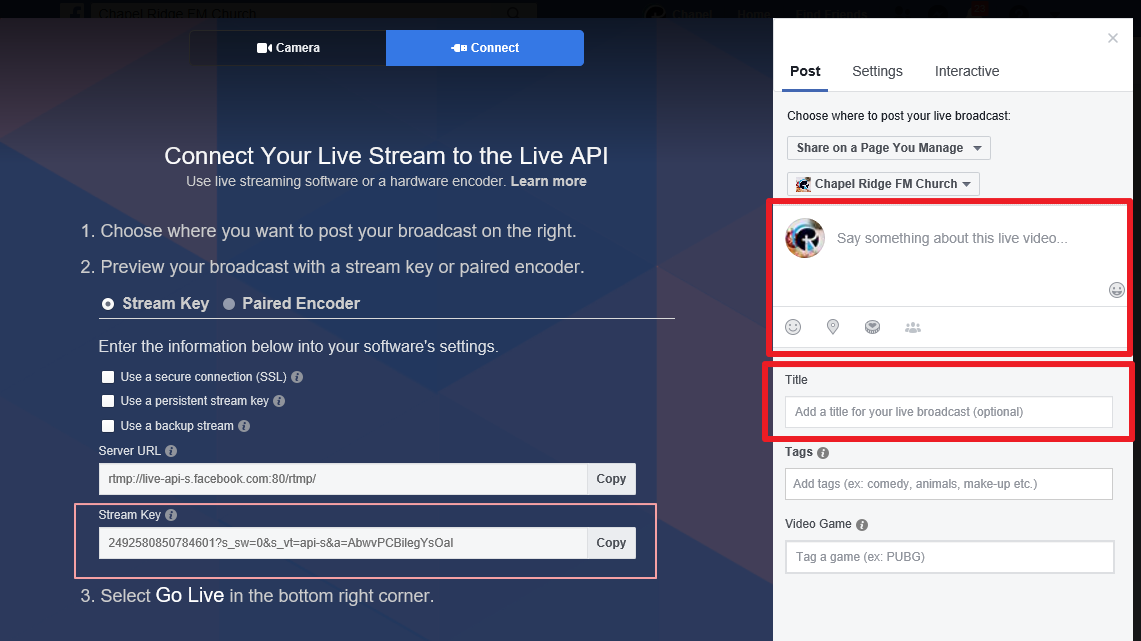Enable Use a secure connection (SSL)

(108, 377)
